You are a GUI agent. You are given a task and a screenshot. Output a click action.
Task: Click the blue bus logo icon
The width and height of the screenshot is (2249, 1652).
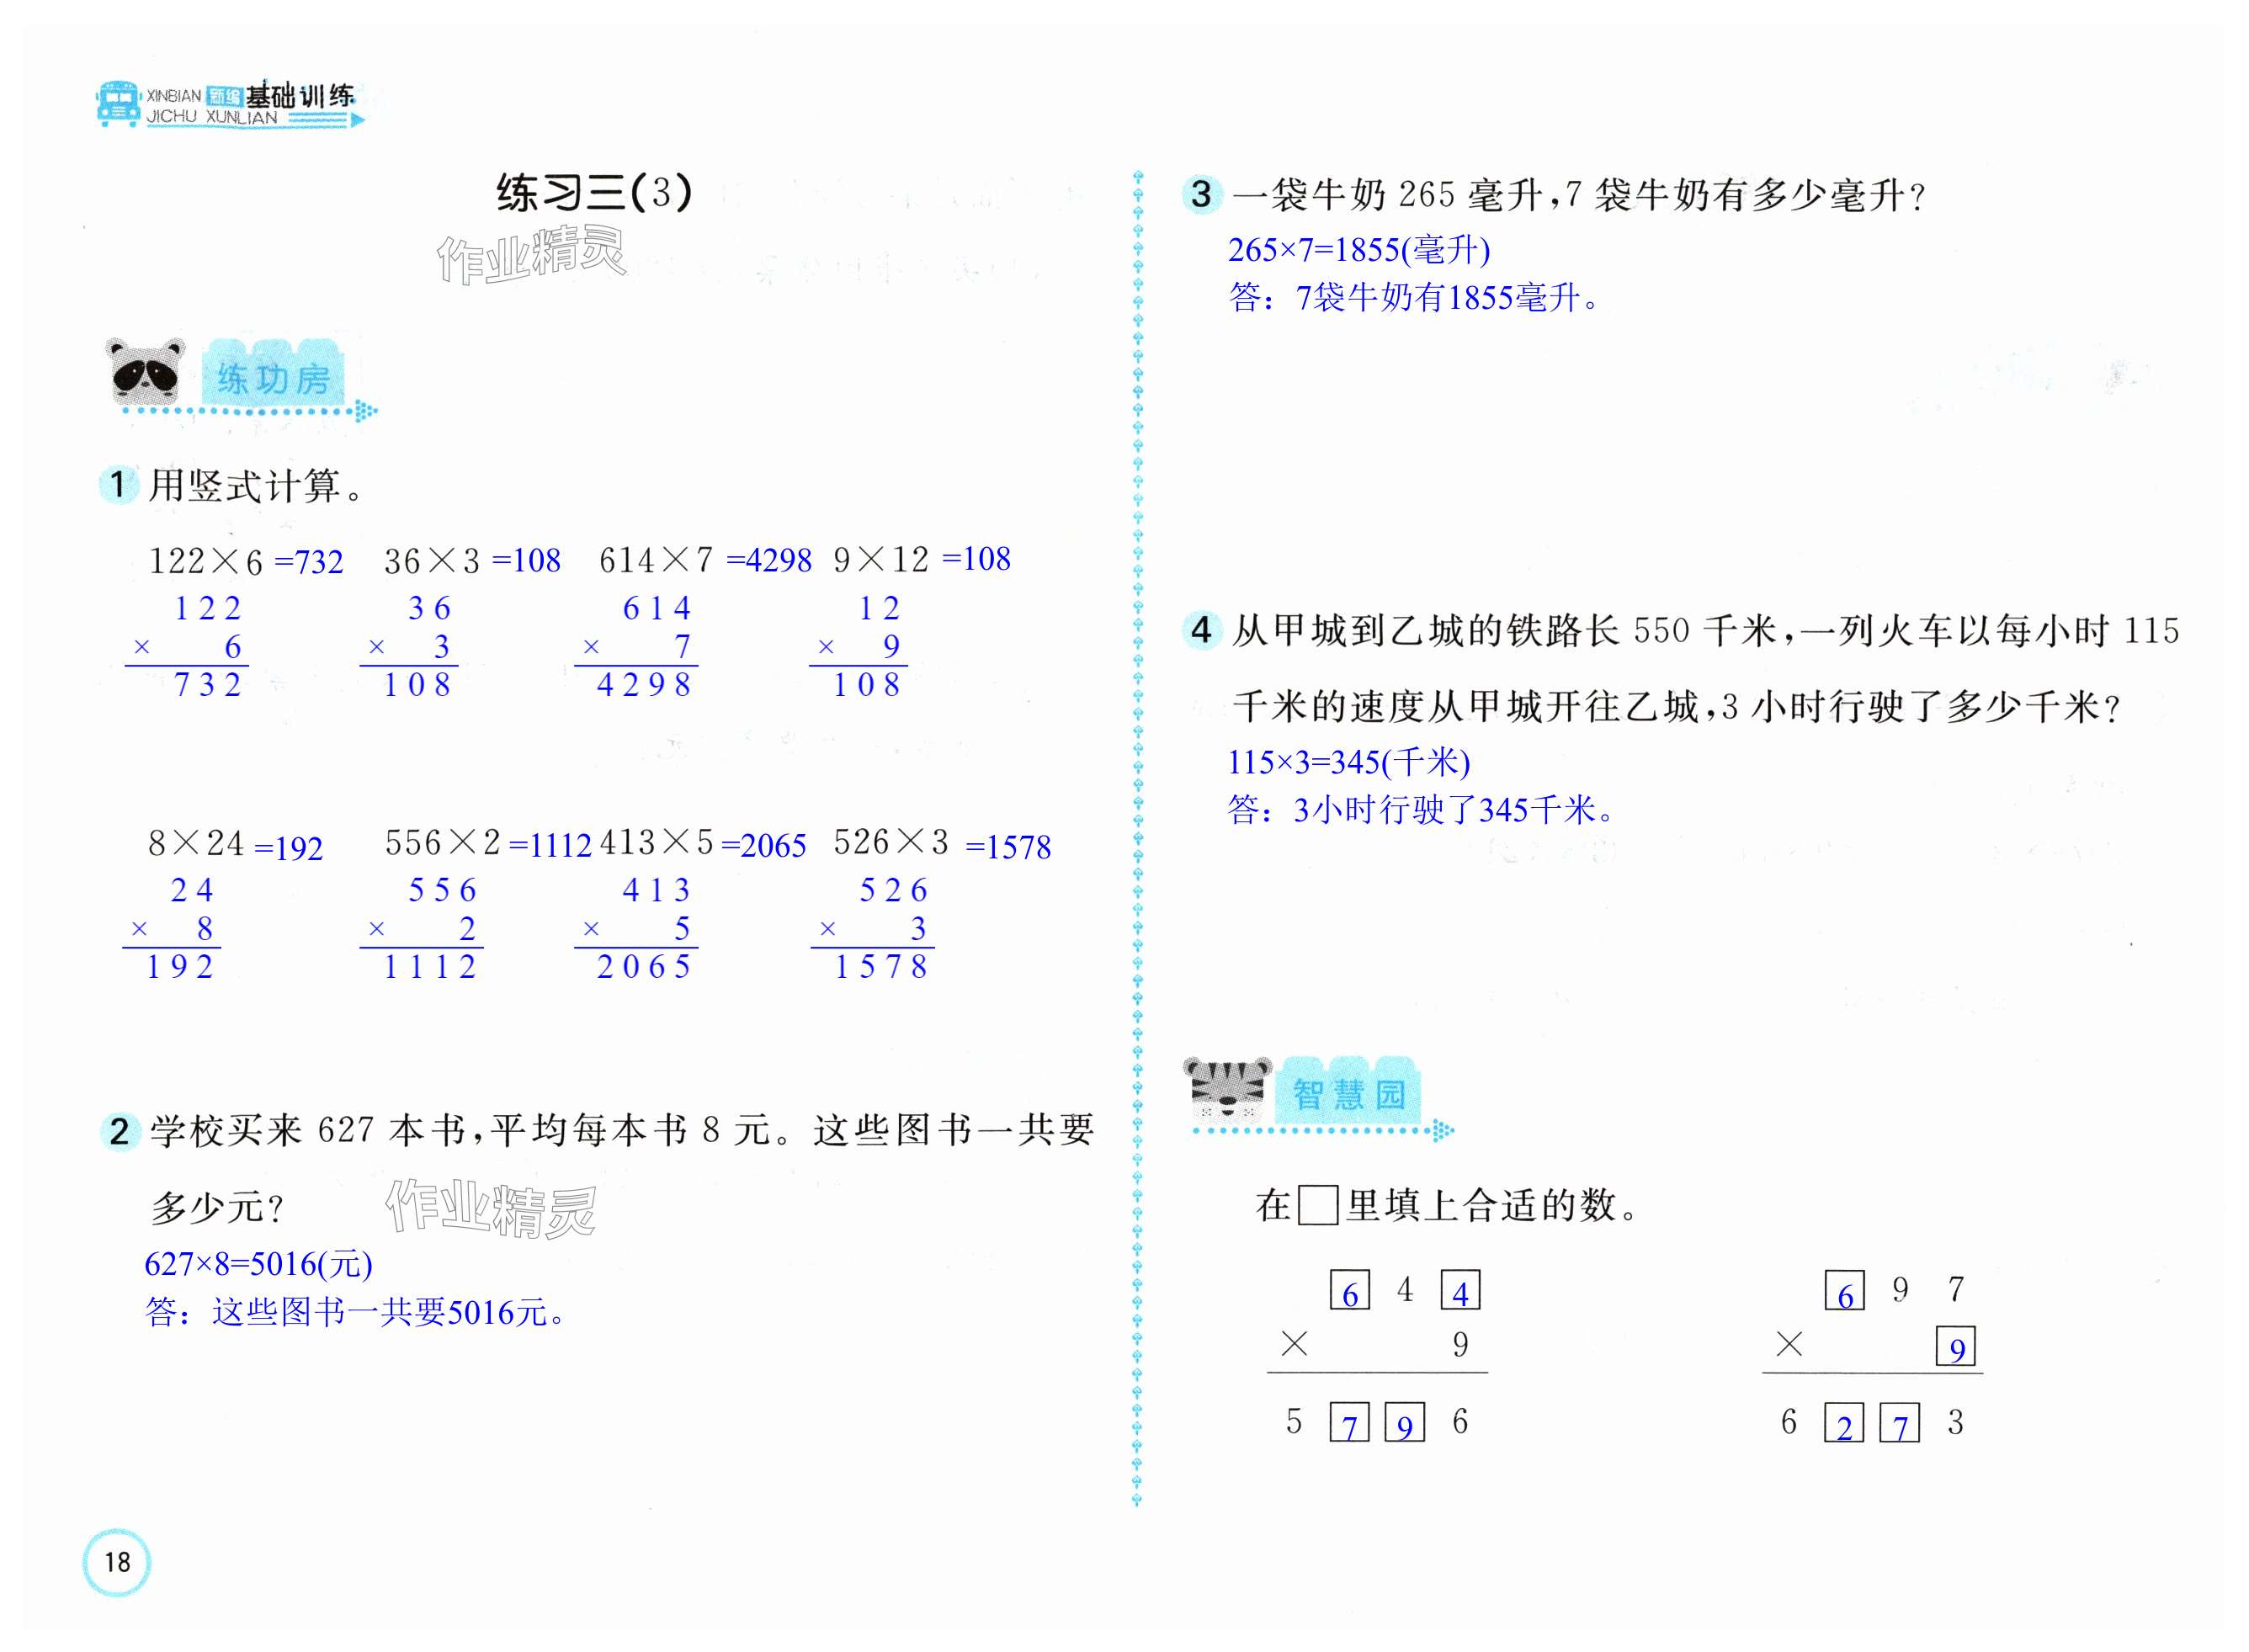point(118,104)
